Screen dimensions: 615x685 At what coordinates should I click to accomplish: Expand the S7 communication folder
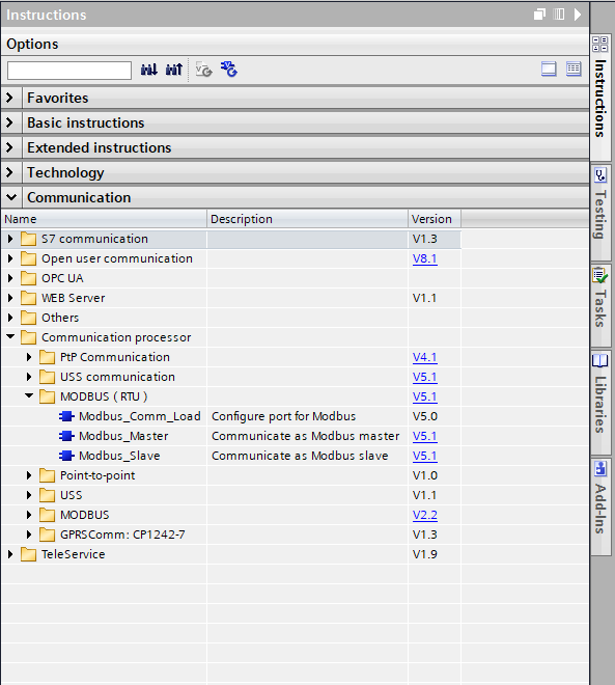click(x=10, y=239)
